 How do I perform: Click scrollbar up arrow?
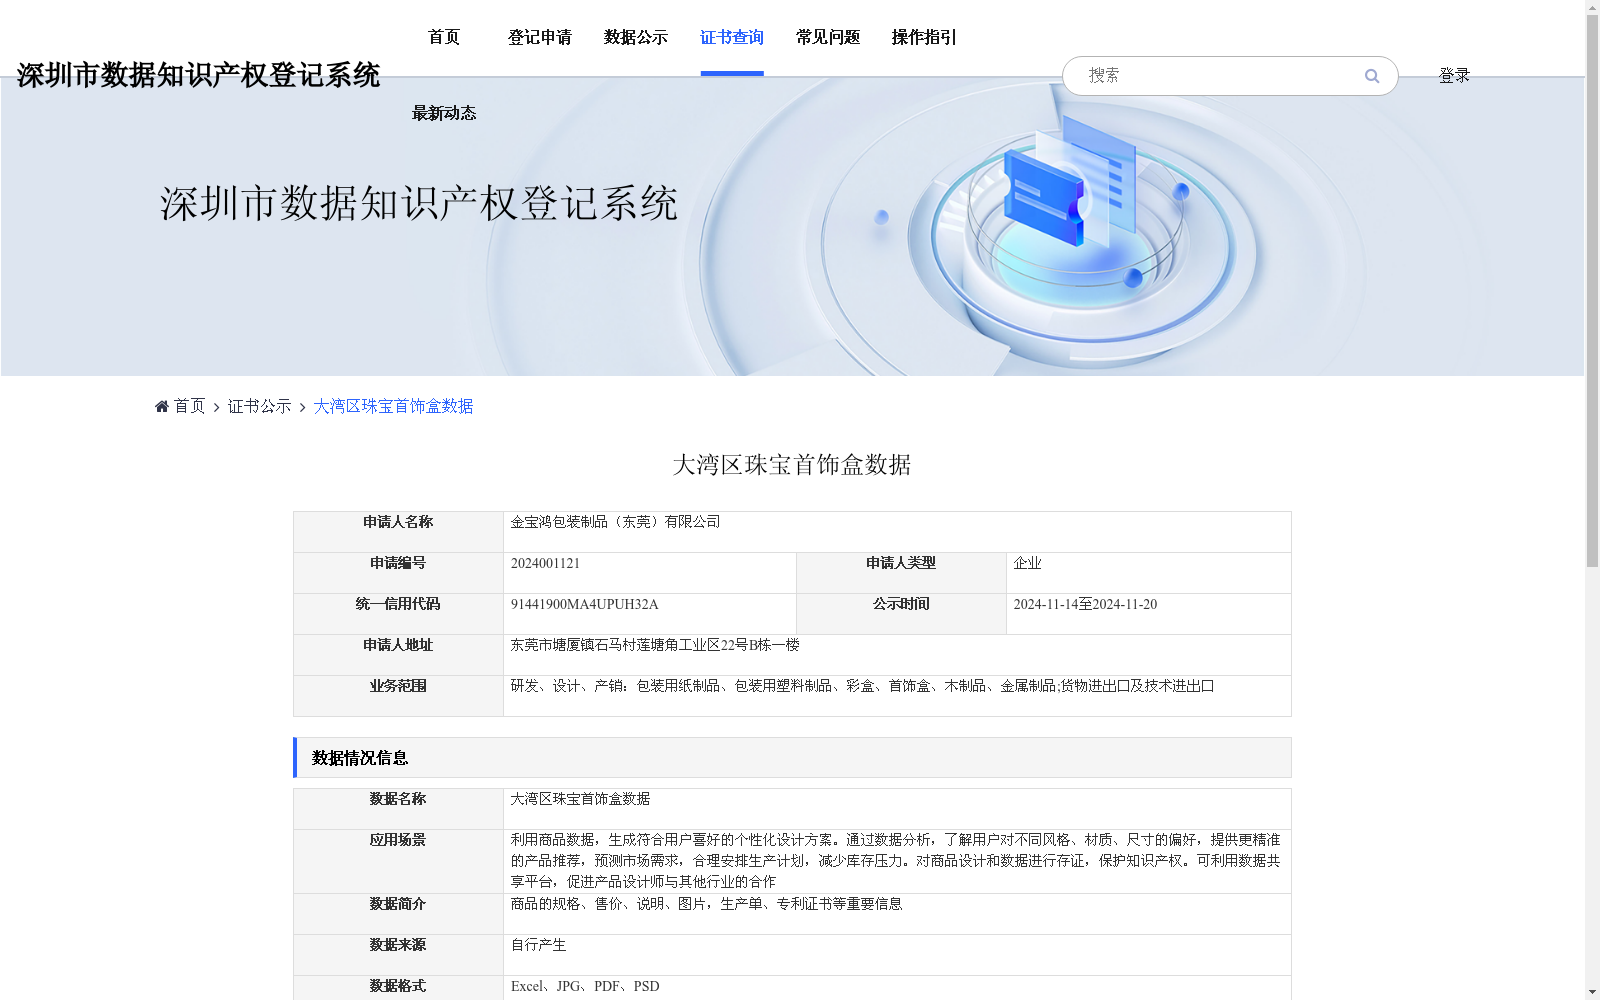point(1592,7)
